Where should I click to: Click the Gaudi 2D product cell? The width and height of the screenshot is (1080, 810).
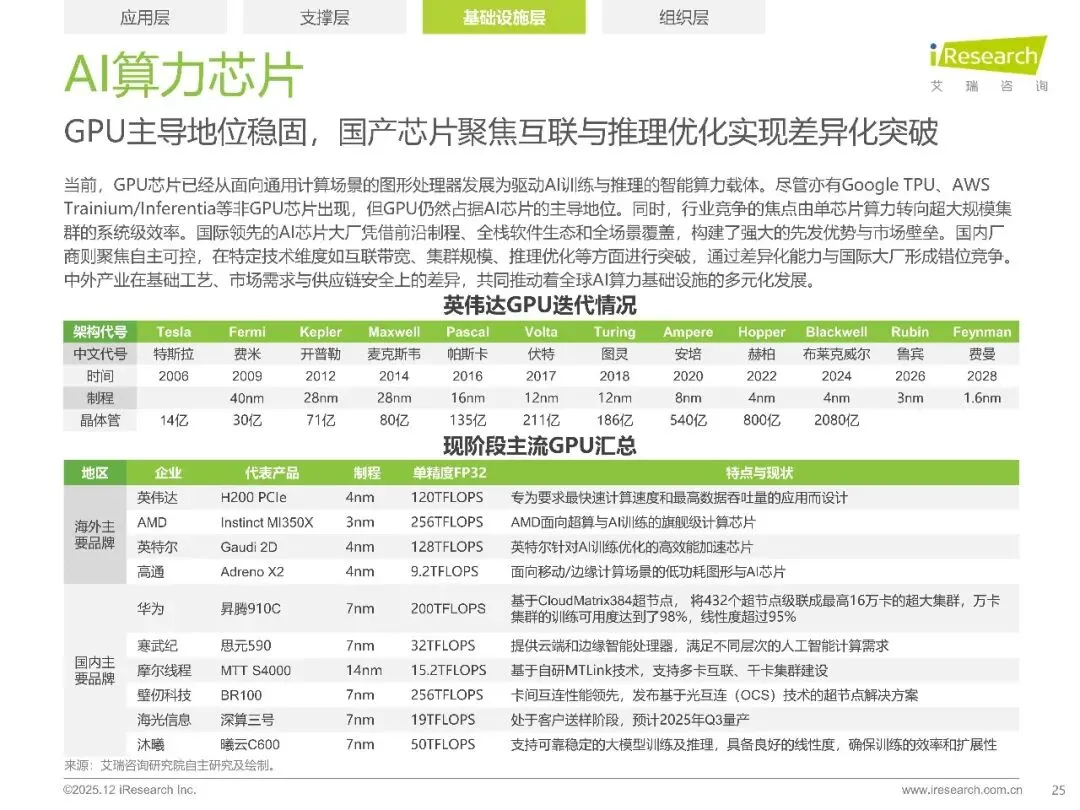(249, 547)
